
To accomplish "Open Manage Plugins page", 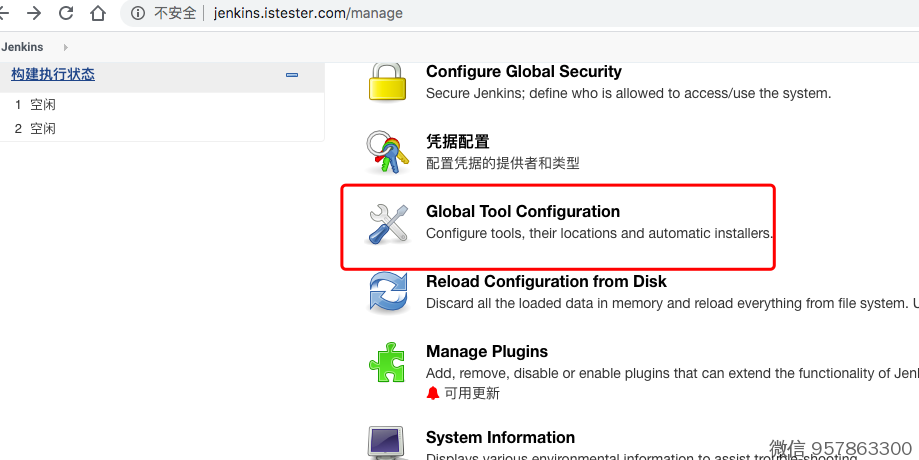I will [x=487, y=351].
